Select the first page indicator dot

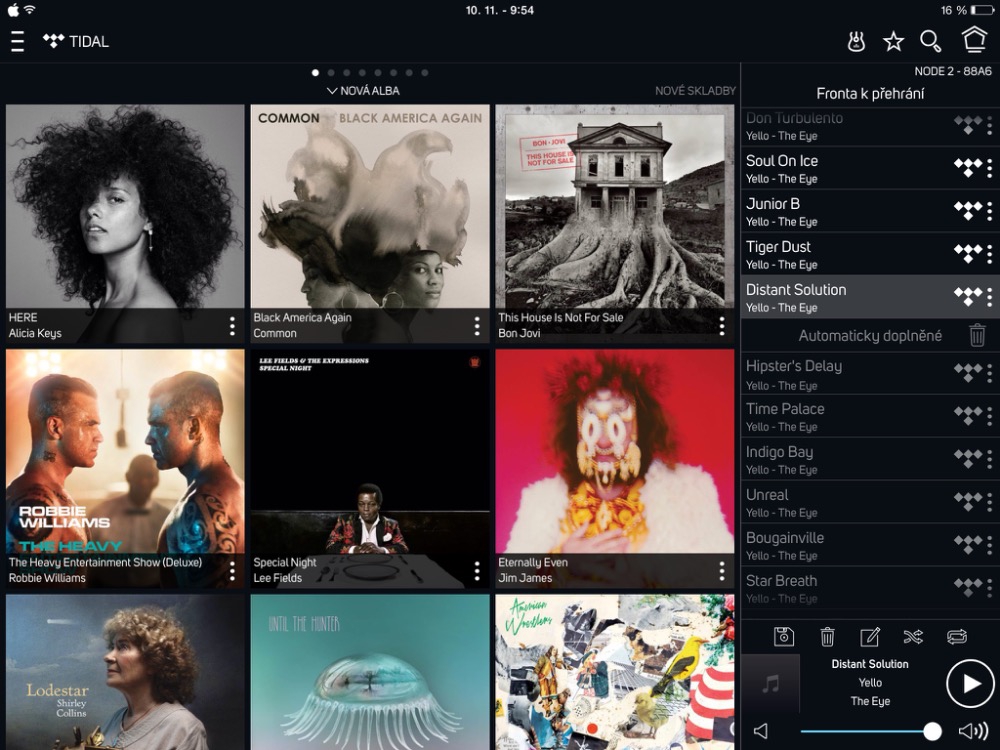click(315, 73)
